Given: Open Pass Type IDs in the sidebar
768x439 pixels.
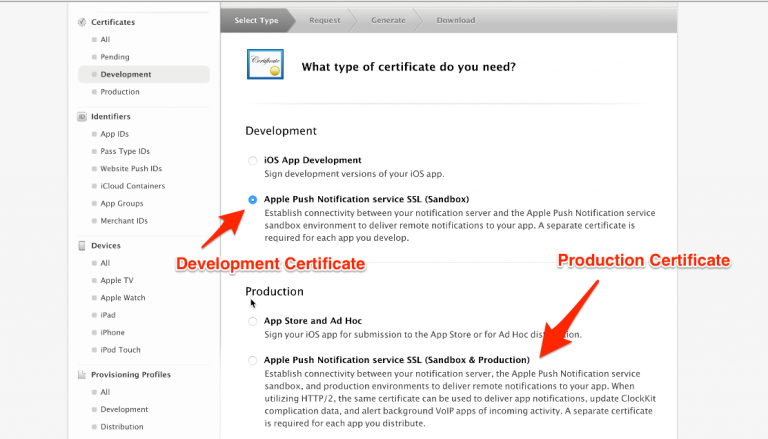Looking at the screenshot, I should click(125, 151).
